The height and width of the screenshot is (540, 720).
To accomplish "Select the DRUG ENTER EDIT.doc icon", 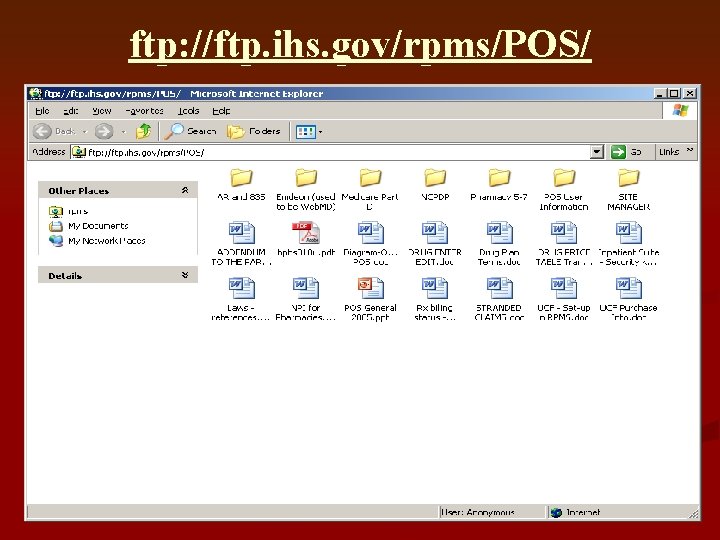I will [435, 233].
